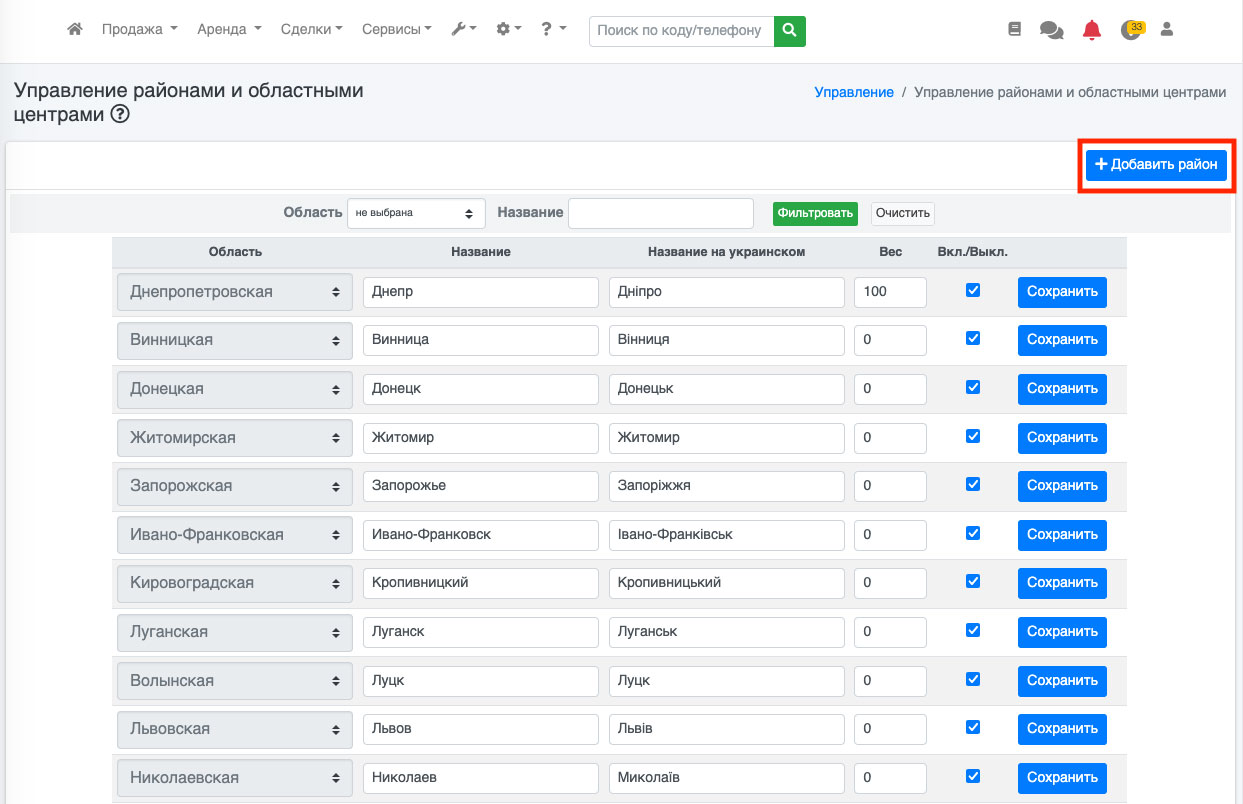This screenshot has height=804, width=1243.
Task: Open the book icon in header
Action: coord(1015,30)
